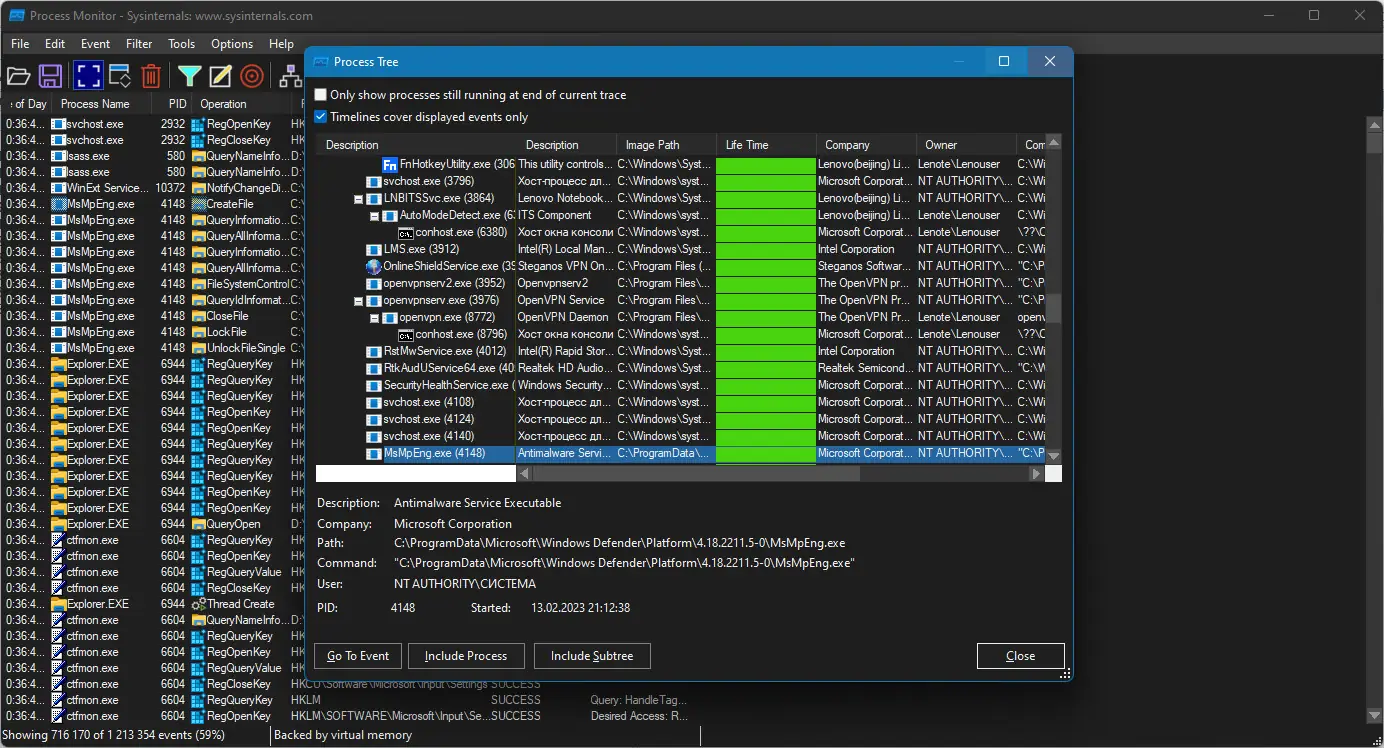Click the PID column header in main window

pos(173,104)
